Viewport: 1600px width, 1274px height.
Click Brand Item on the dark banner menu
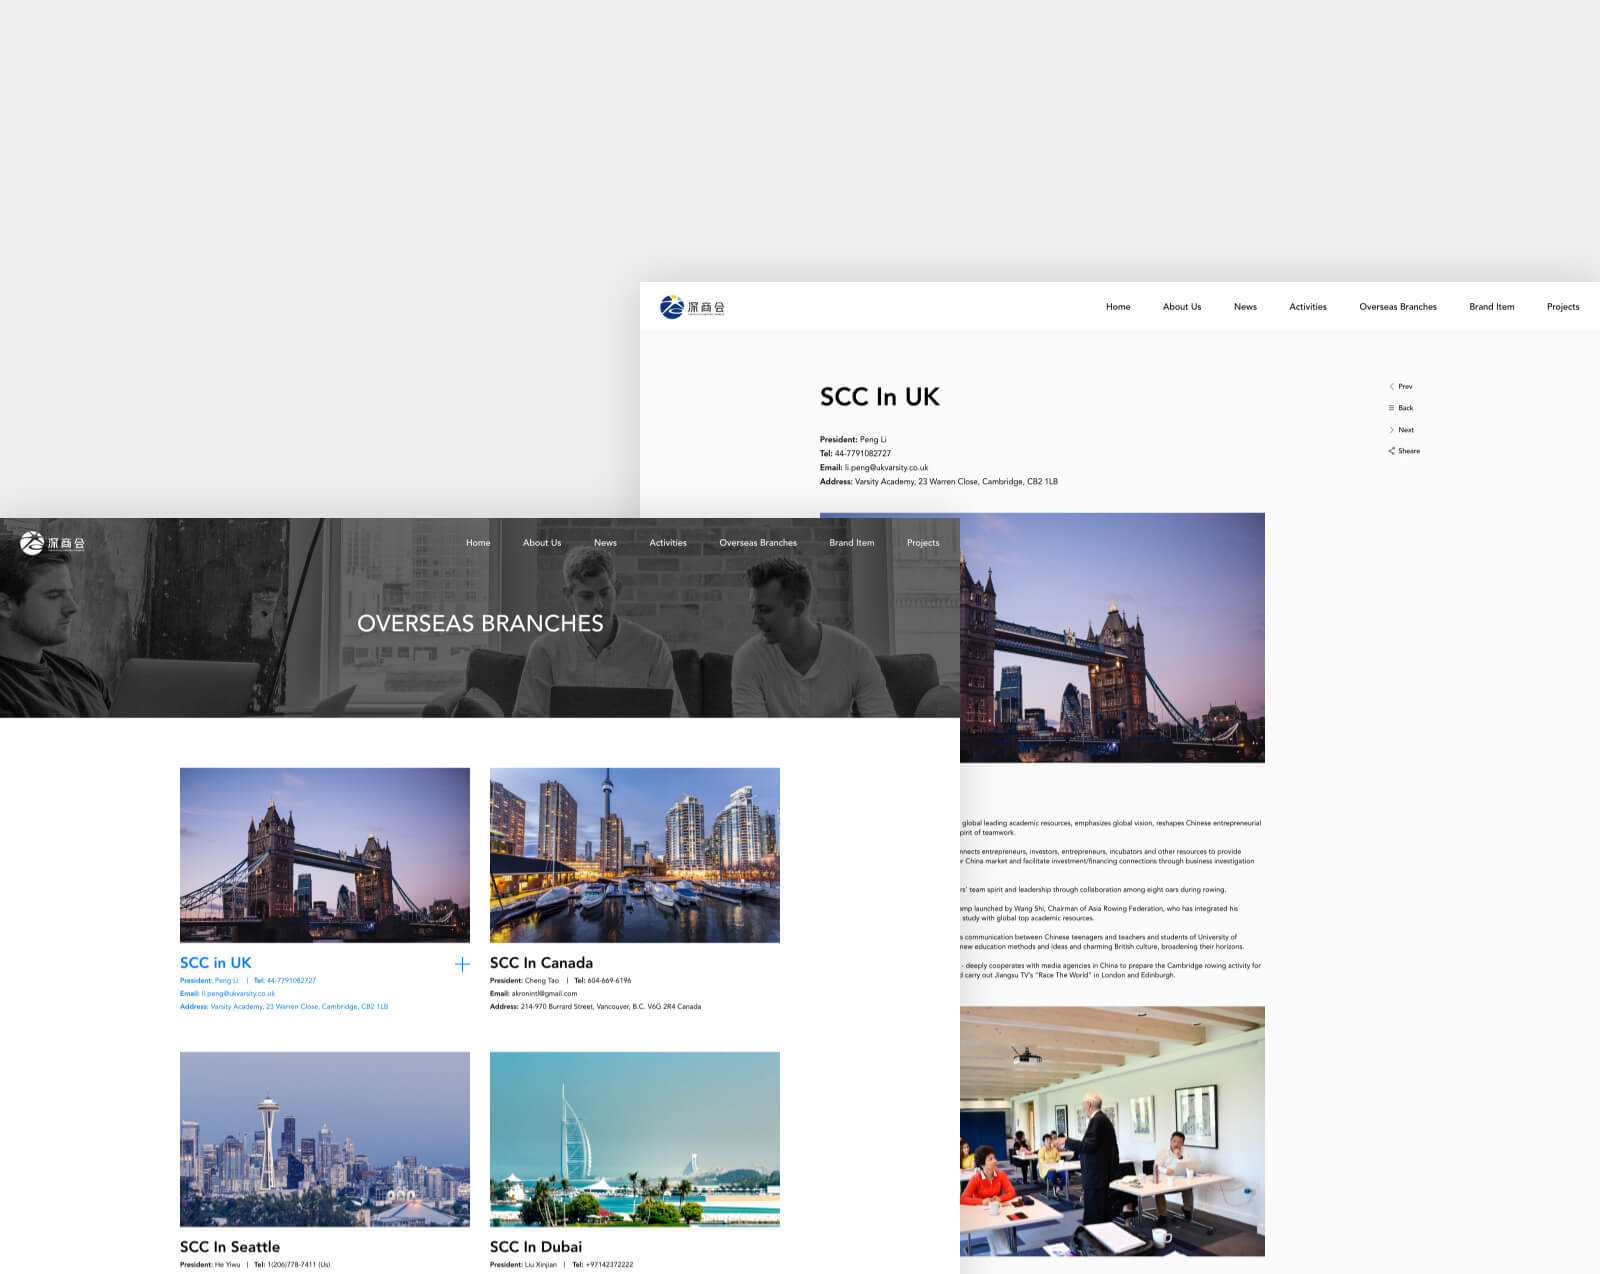click(x=851, y=543)
